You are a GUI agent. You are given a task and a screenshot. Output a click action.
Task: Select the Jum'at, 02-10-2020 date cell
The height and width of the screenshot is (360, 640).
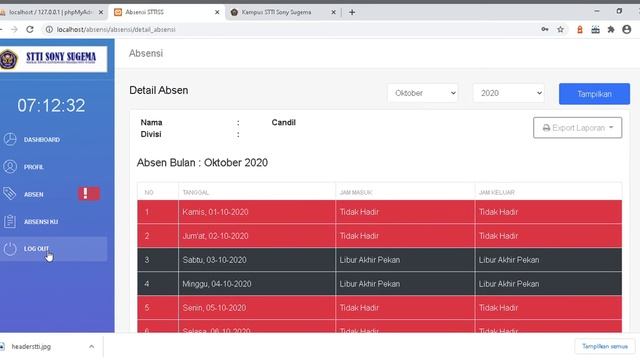point(257,236)
